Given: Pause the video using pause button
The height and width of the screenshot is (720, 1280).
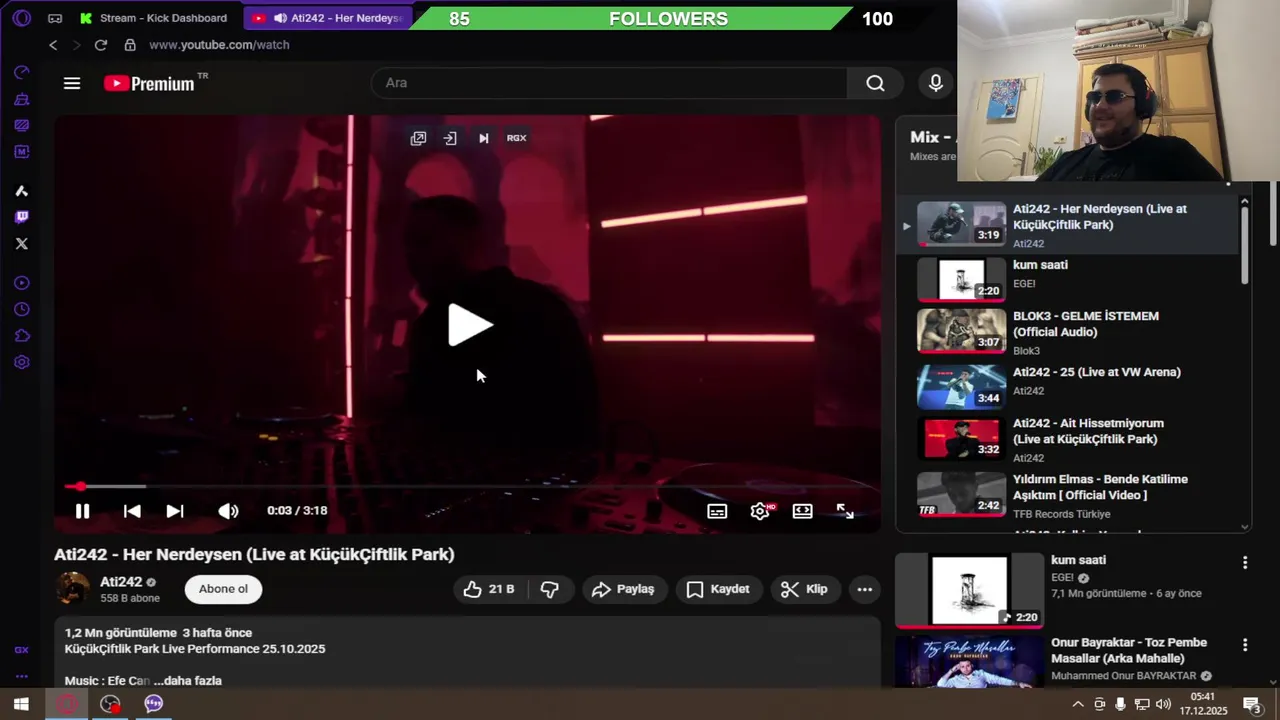Looking at the screenshot, I should click(82, 511).
